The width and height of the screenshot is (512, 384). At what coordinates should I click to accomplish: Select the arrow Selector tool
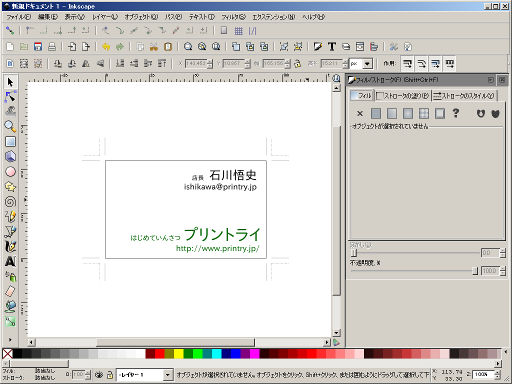10,82
